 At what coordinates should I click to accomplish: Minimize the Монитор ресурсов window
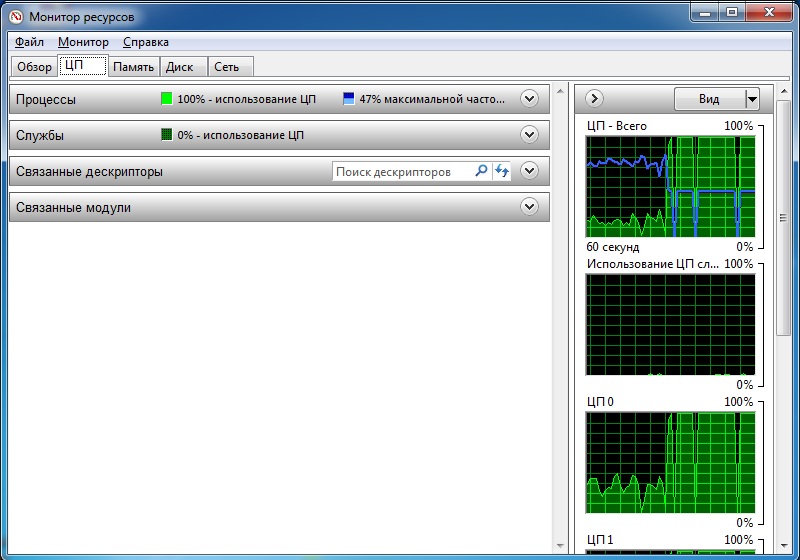705,12
